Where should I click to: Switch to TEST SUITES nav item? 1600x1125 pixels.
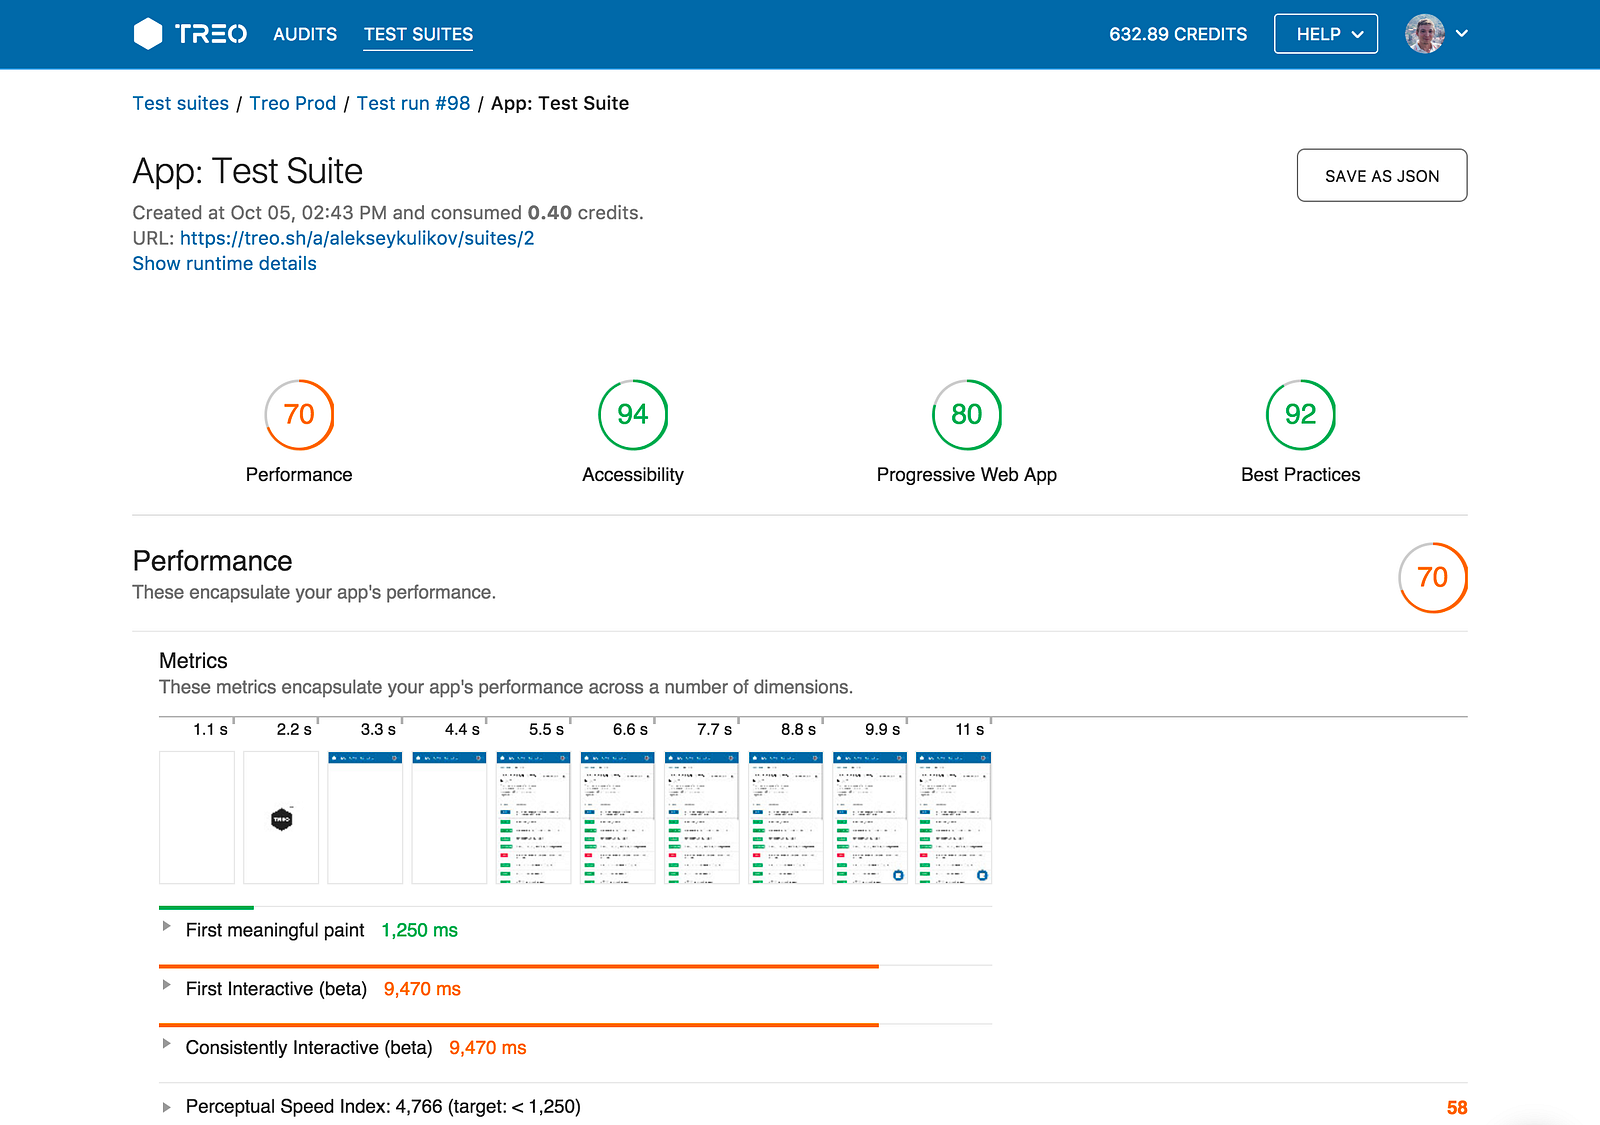click(x=418, y=34)
